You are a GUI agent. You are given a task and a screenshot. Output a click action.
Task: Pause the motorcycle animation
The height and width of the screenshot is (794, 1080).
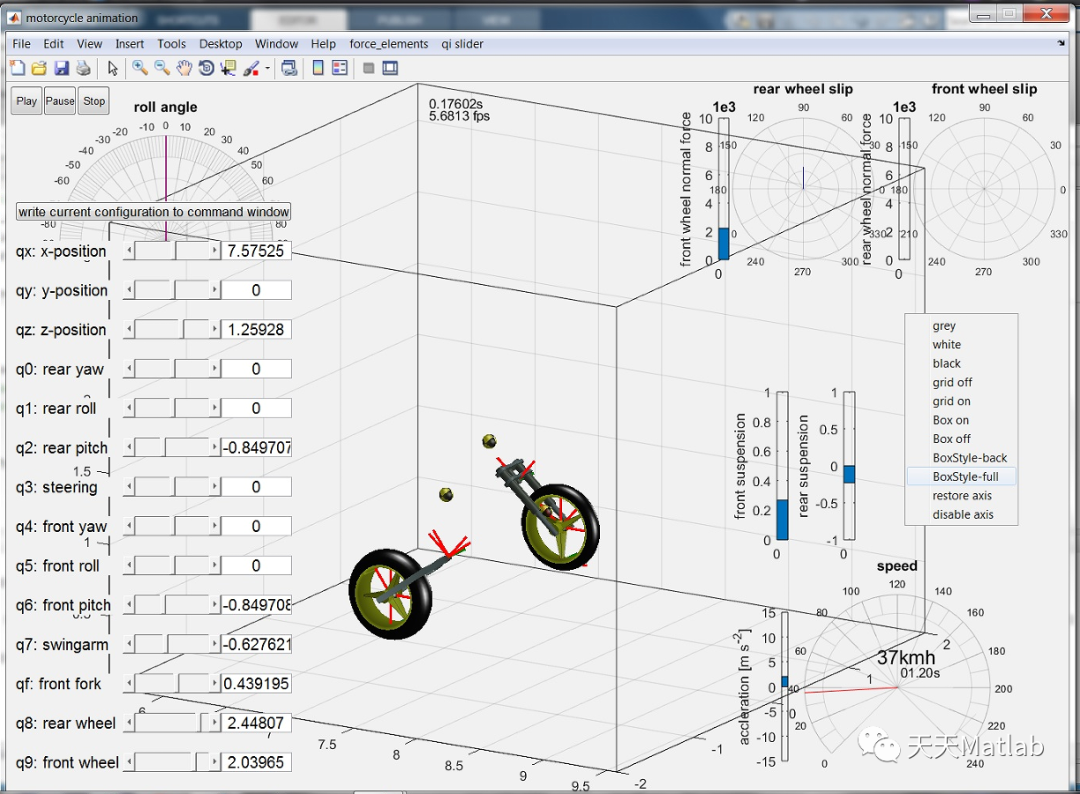pyautogui.click(x=60, y=101)
